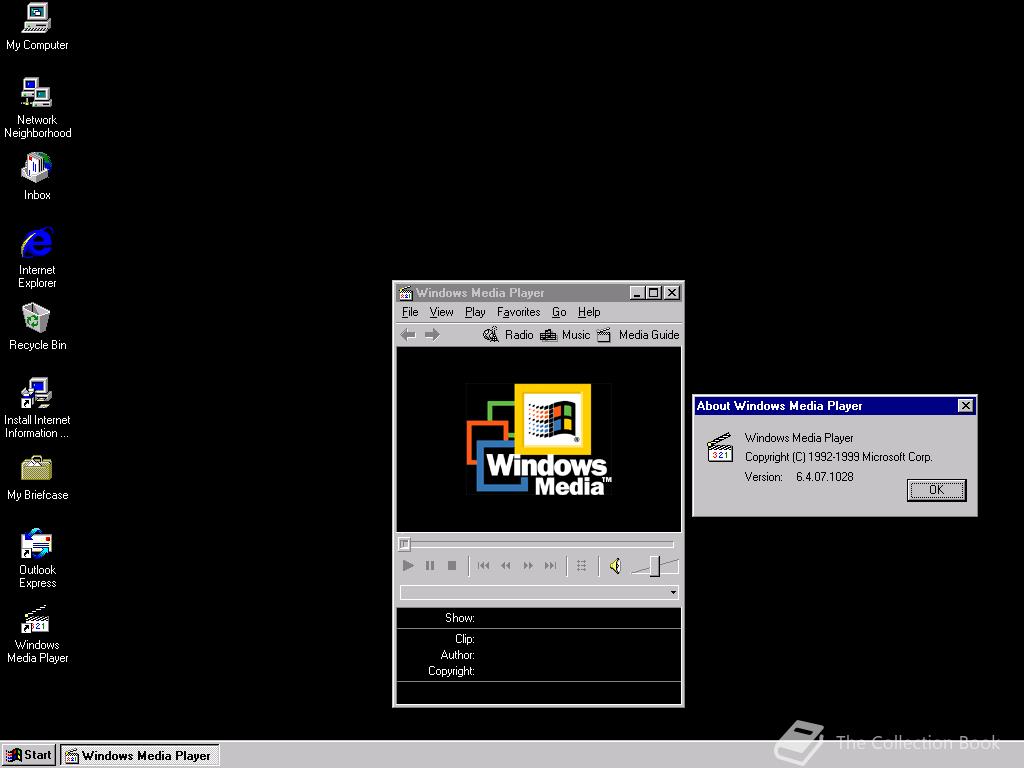Open the Favorites menu
Viewport: 1024px width, 768px height.
519,312
